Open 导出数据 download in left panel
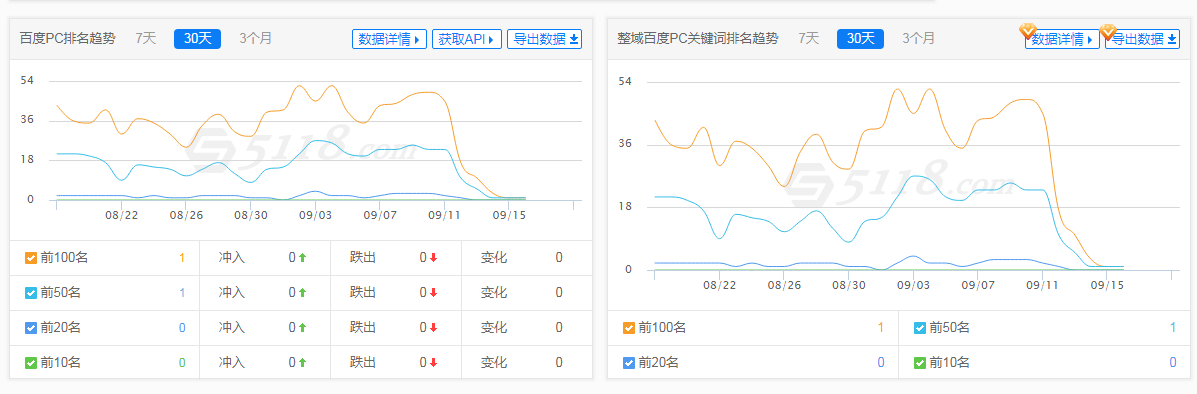The image size is (1197, 394). click(x=544, y=39)
